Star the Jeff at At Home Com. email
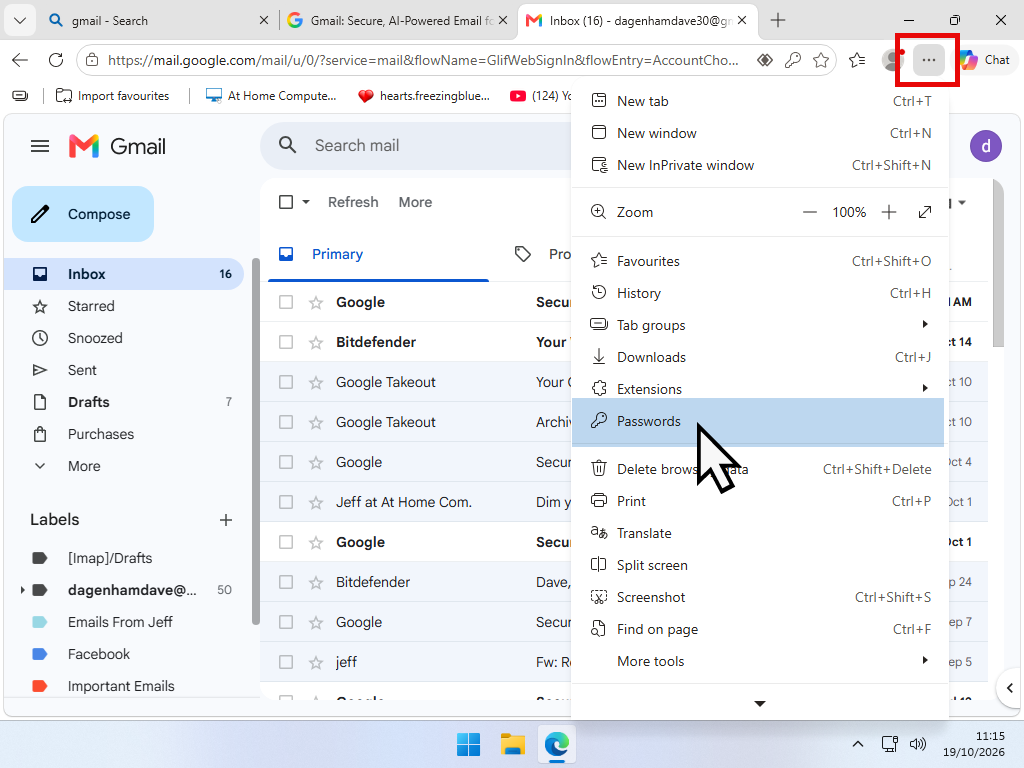 (x=316, y=502)
